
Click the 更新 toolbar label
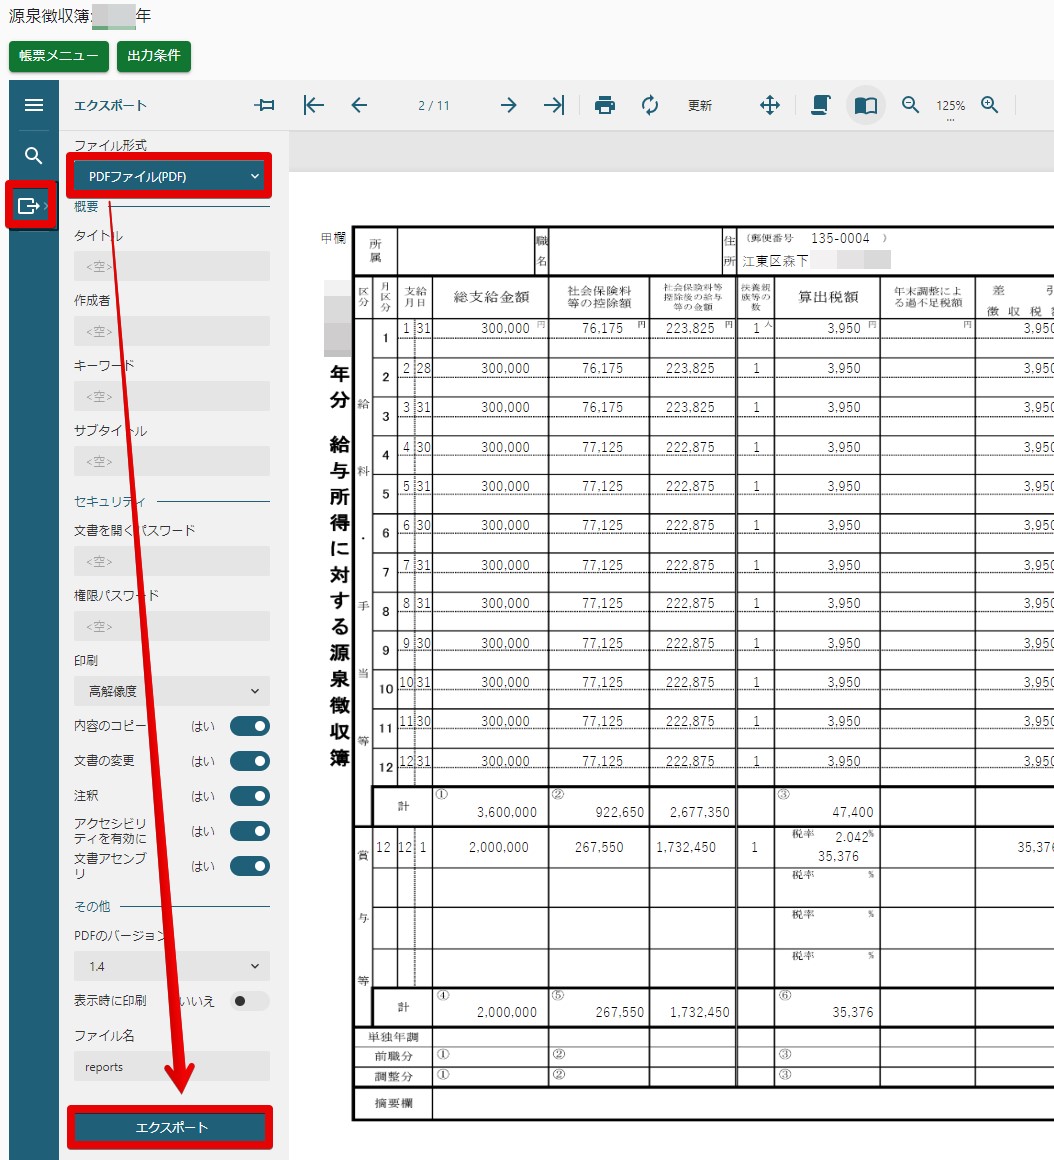(x=700, y=106)
